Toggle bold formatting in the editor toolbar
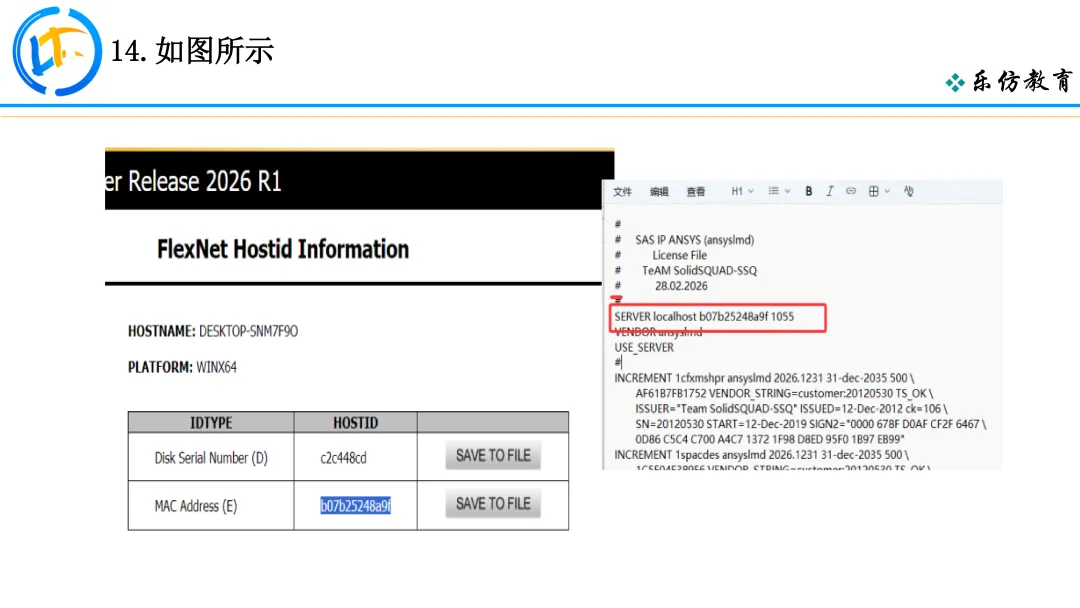The image size is (1080, 608). coord(809,191)
